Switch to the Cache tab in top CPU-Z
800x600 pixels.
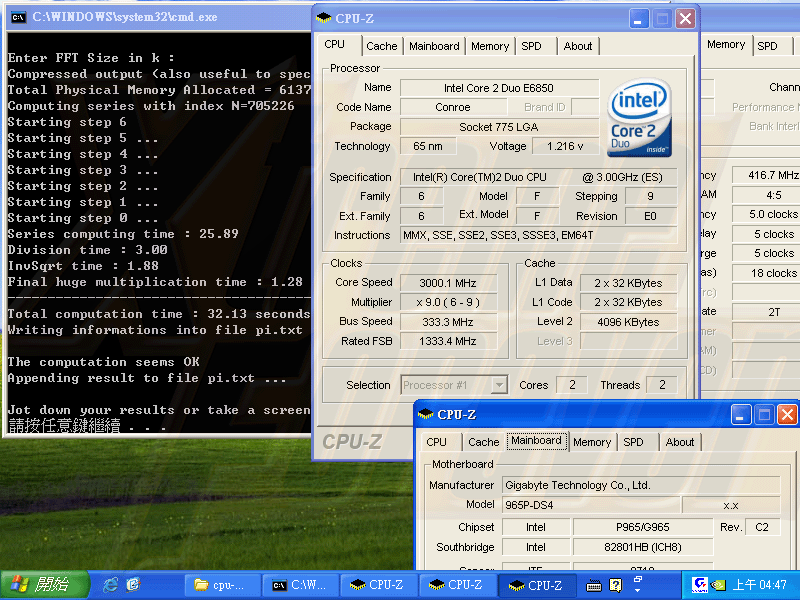(381, 46)
